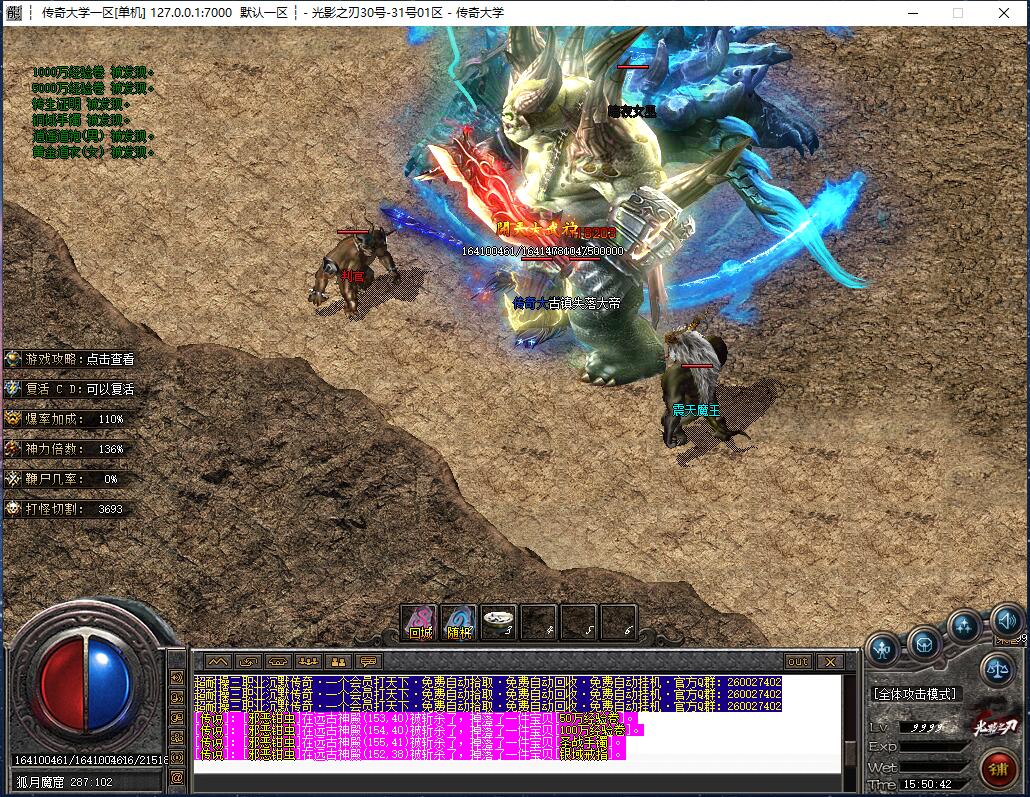Toggle the shout channel speaker icon
1030x797 pixels.
tap(177, 677)
